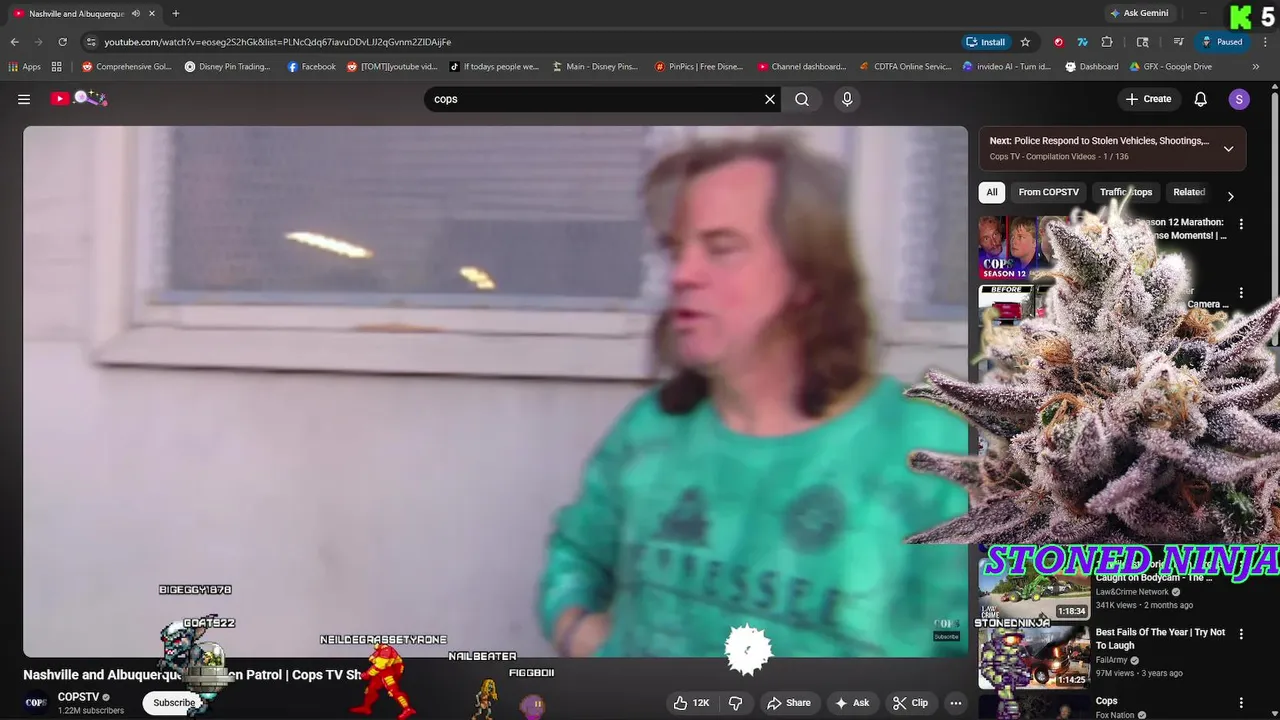The height and width of the screenshot is (720, 1280).
Task: Share this video
Action: pyautogui.click(x=789, y=703)
